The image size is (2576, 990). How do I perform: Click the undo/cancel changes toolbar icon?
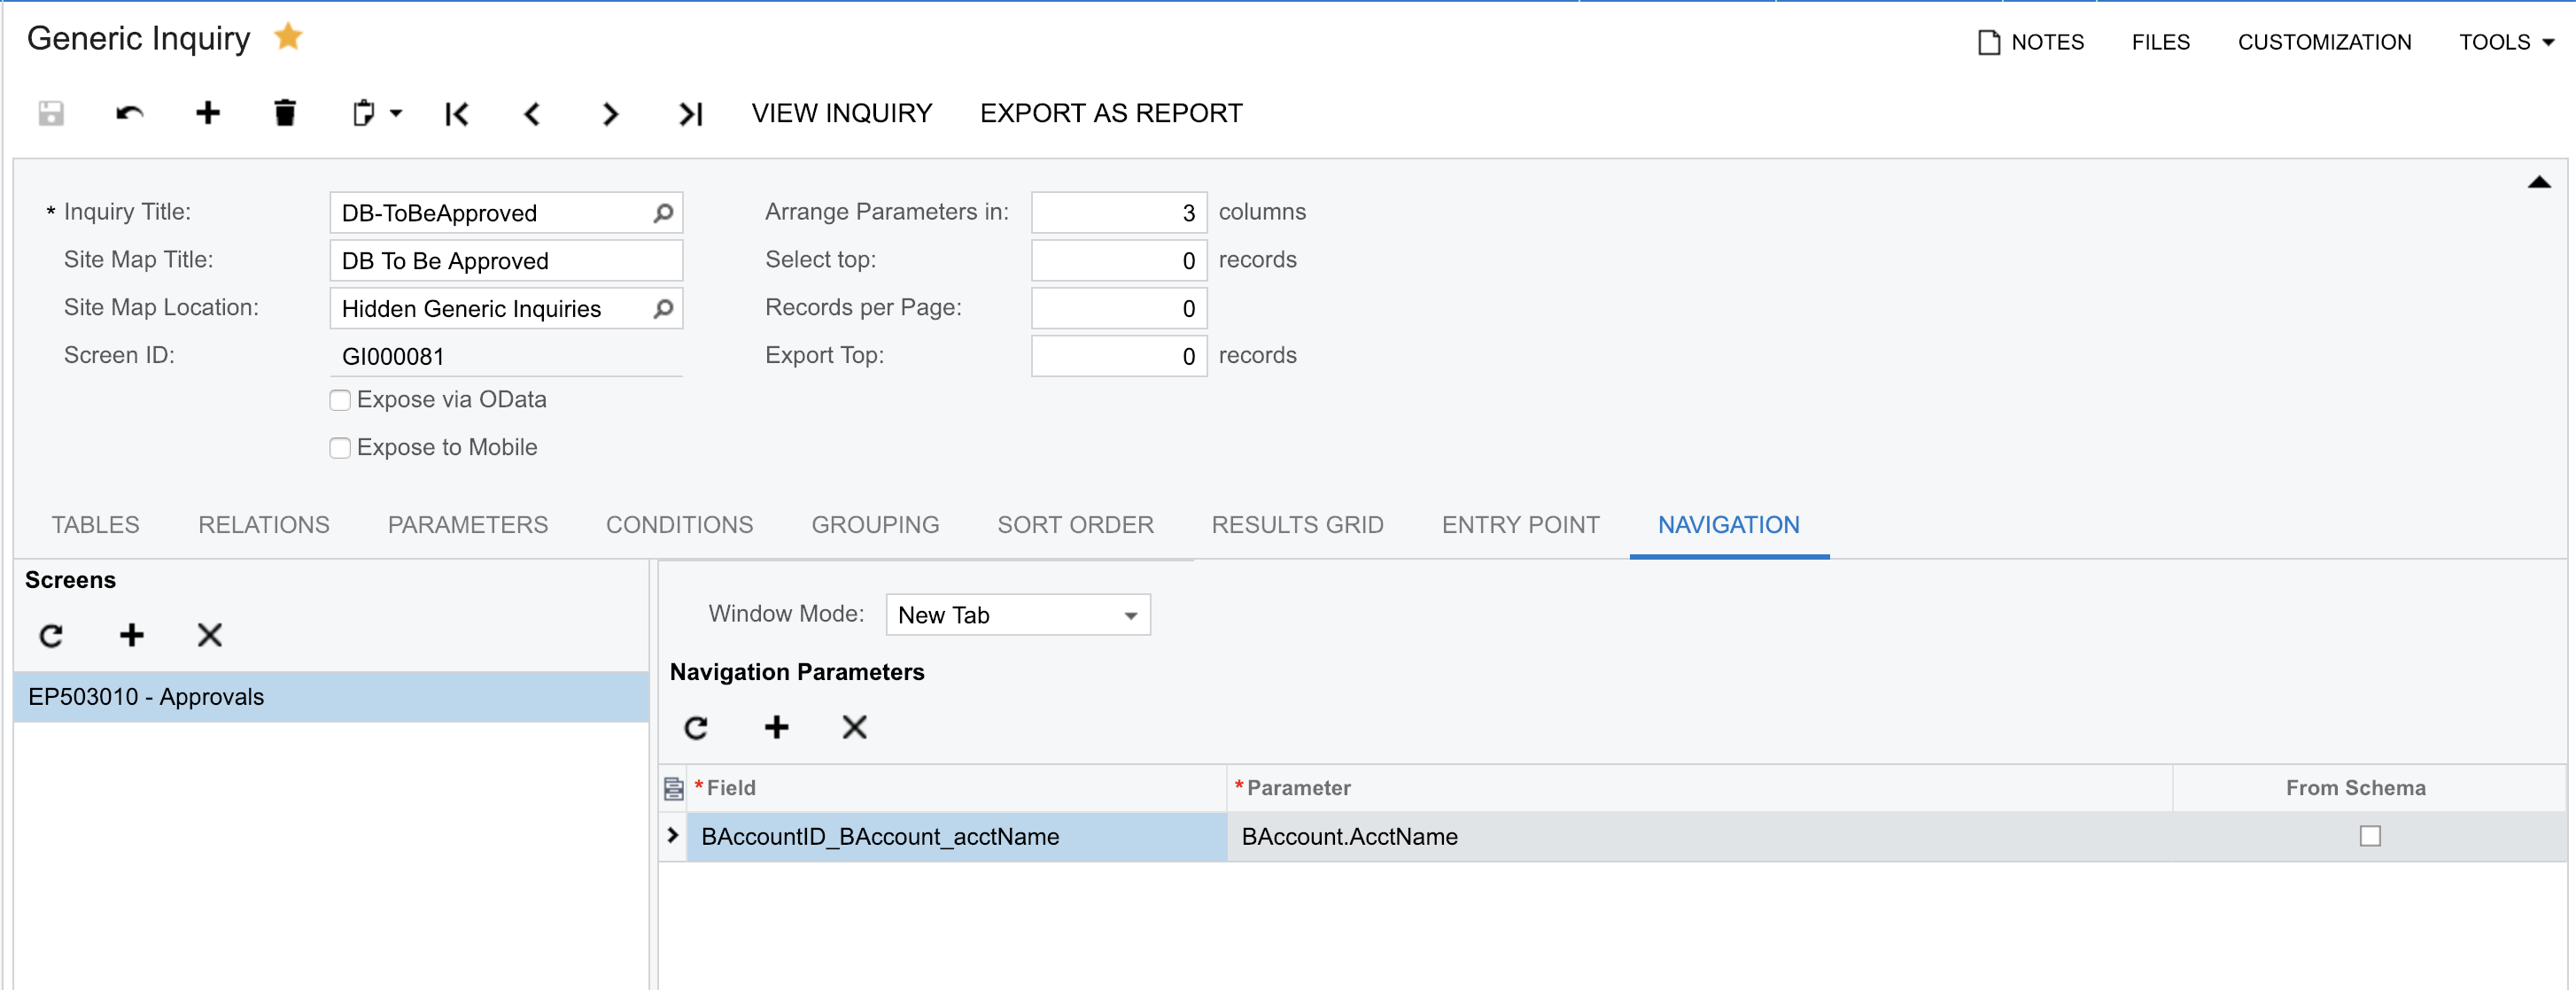point(129,113)
